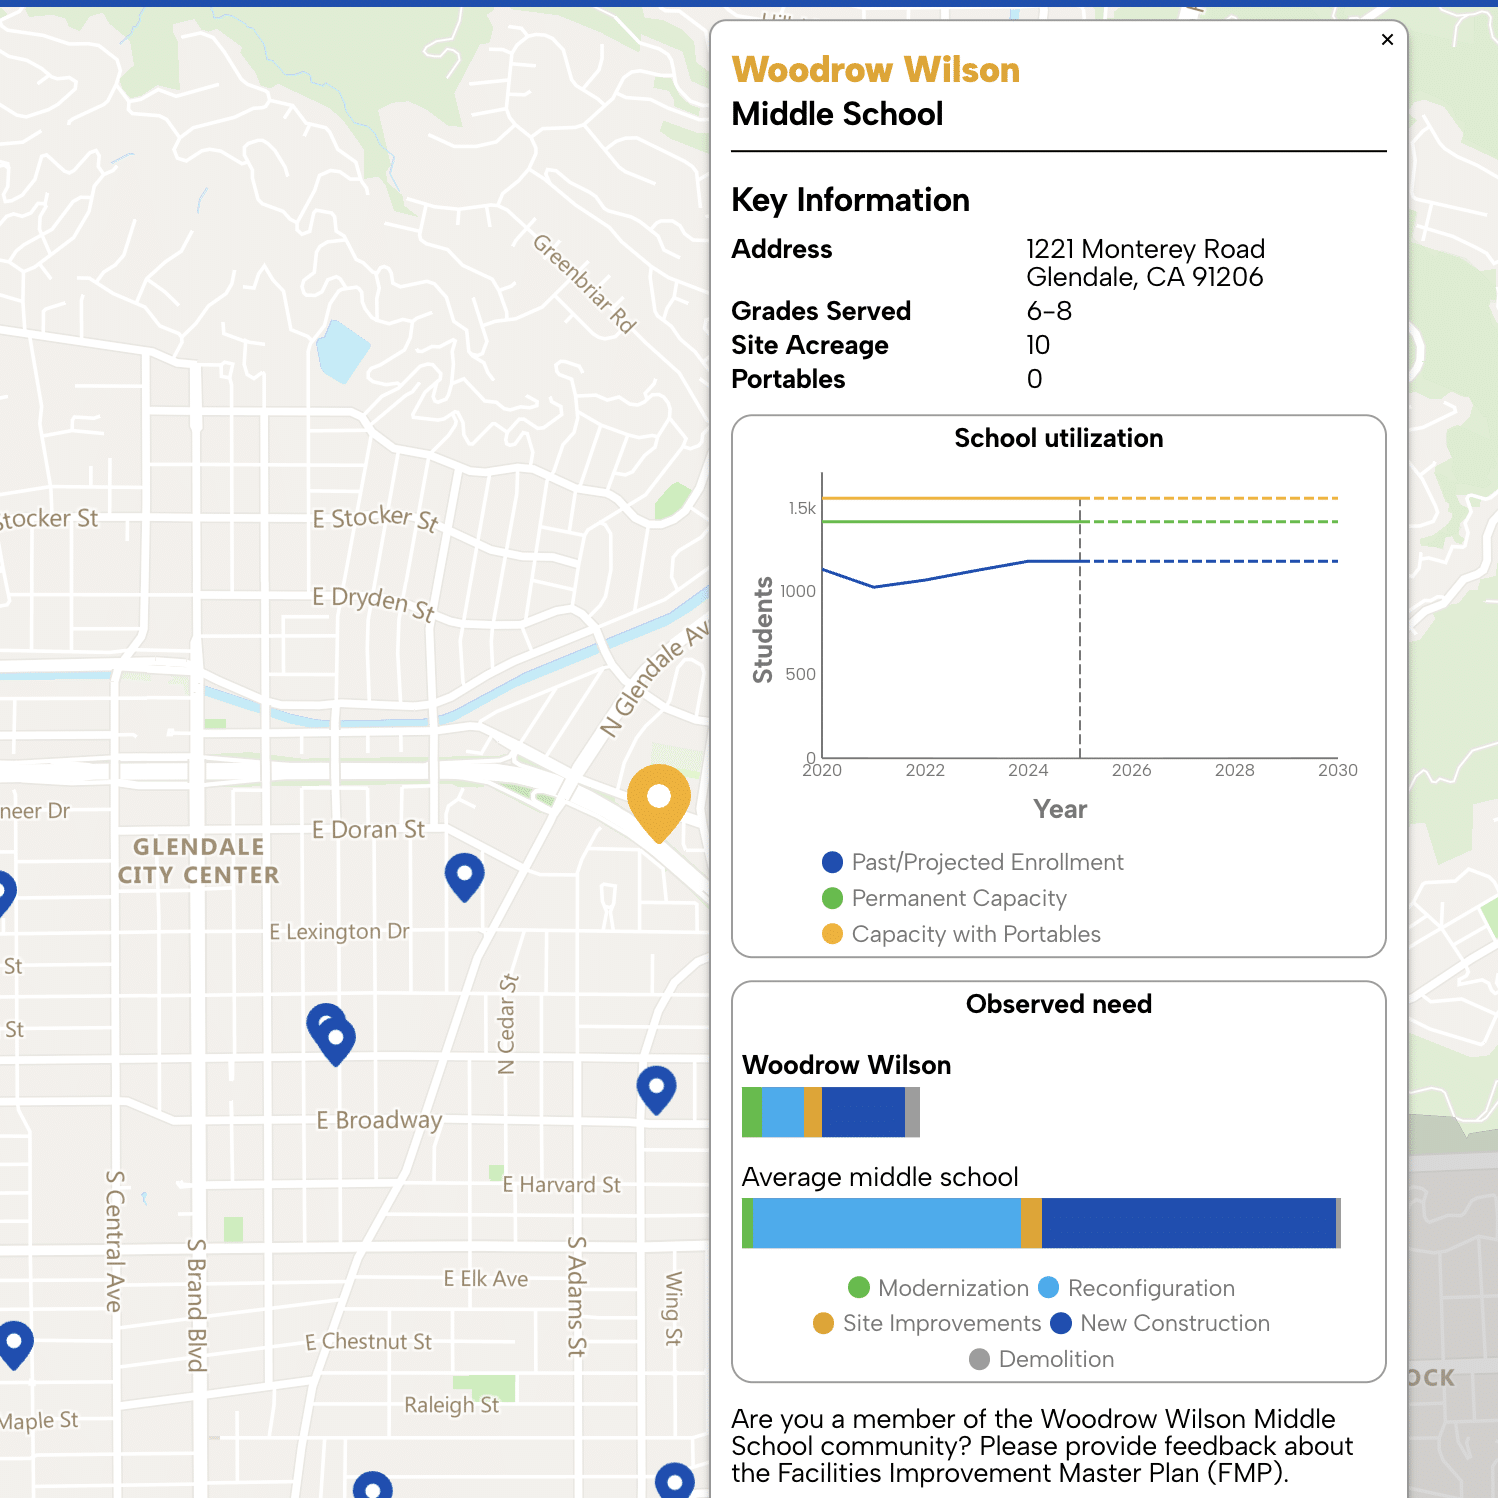
Task: Select the blue school pin below E Doran St
Action: coord(464,876)
